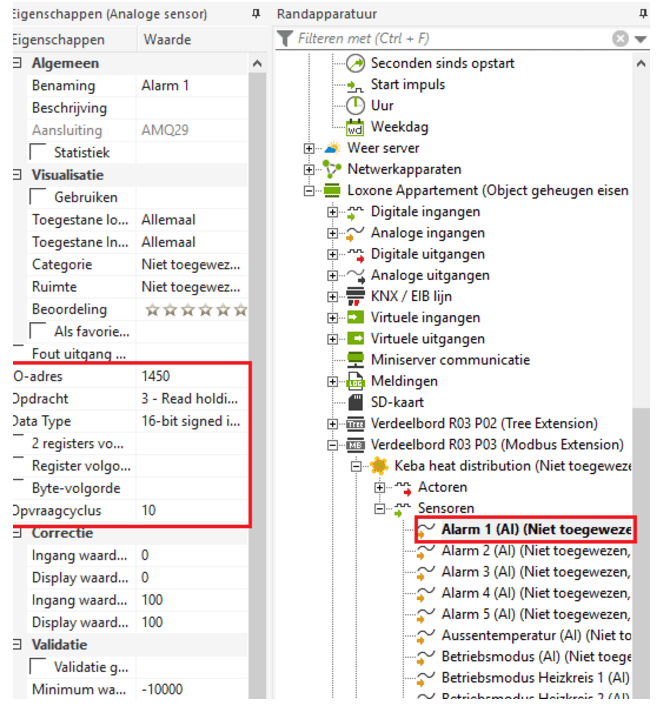Select the Aussentemperatur (AI) sensor
The image size is (659, 712).
535,635
